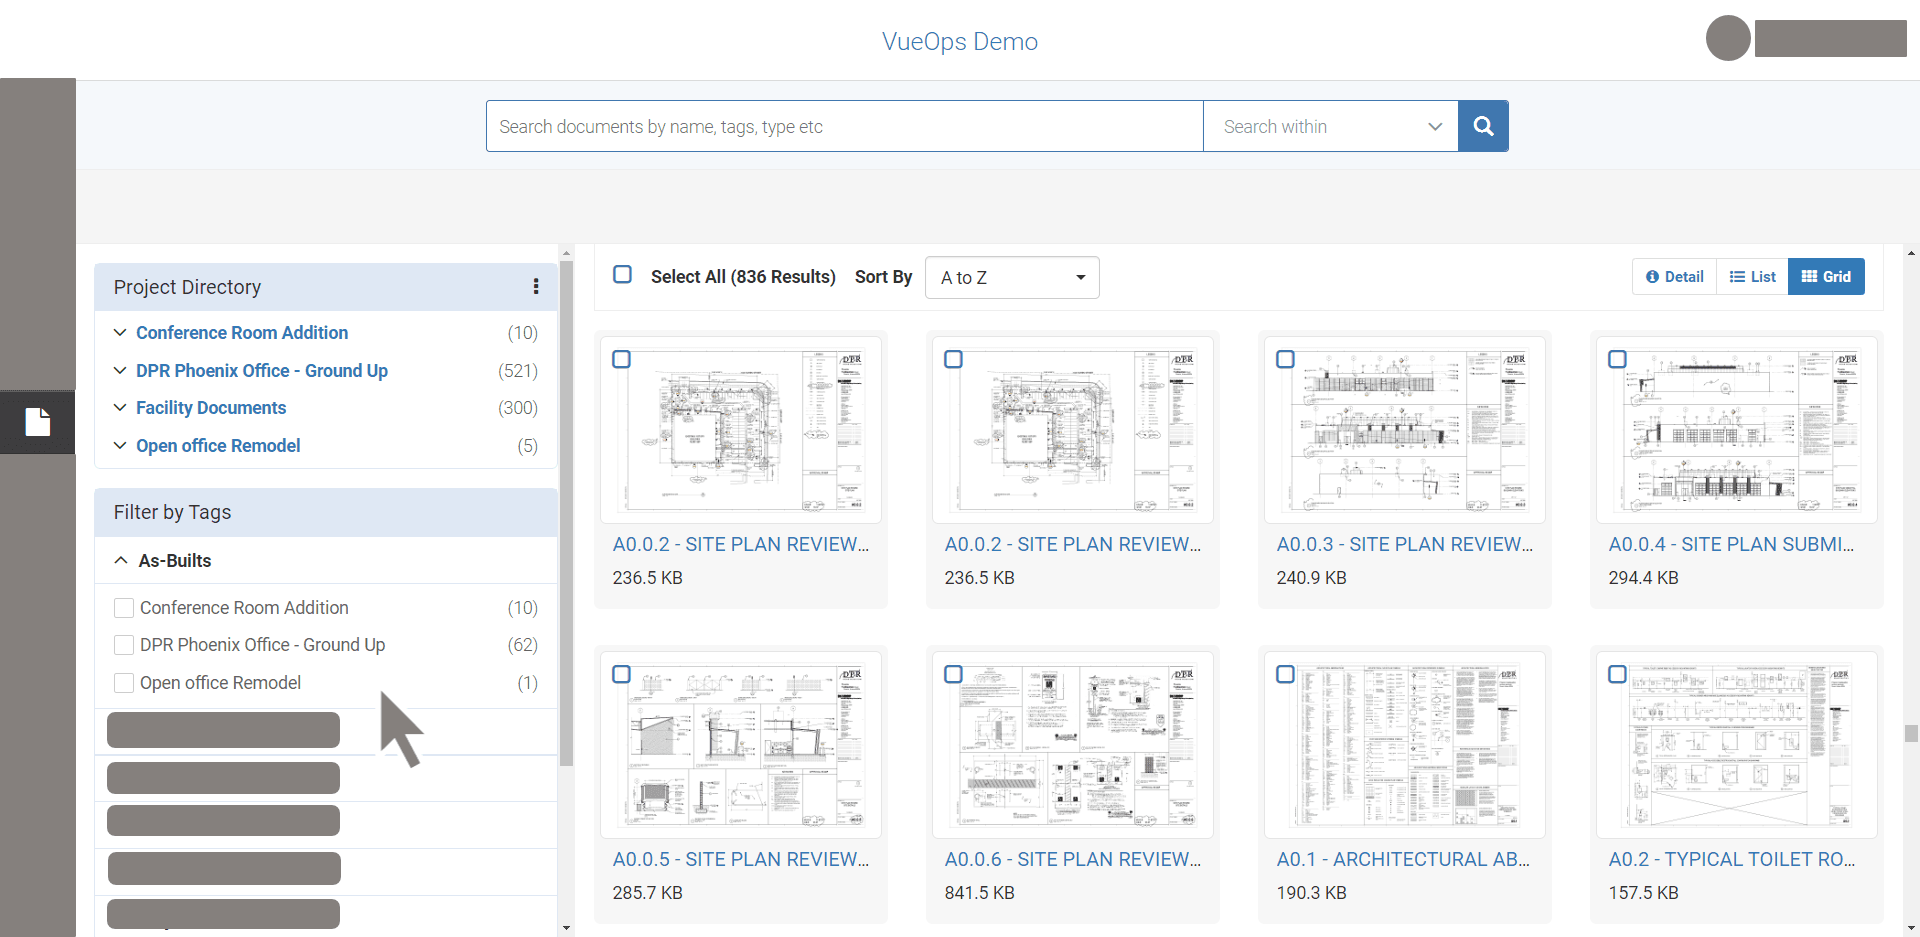Switch to Grid view
The height and width of the screenshot is (937, 1920).
[1826, 277]
